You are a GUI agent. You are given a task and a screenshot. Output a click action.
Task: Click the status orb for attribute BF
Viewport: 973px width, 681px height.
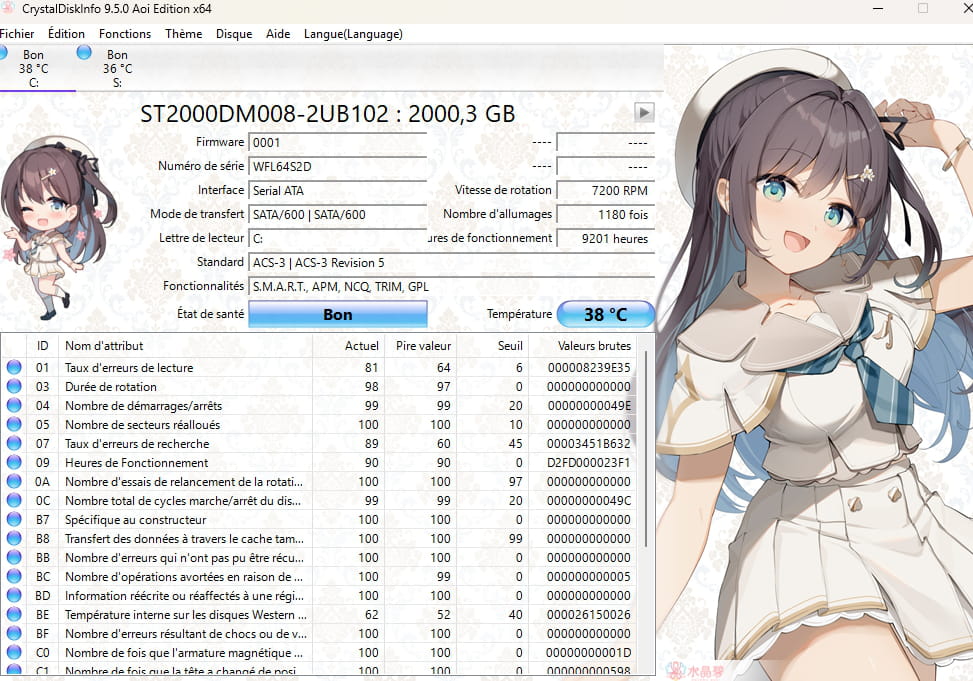click(x=14, y=633)
